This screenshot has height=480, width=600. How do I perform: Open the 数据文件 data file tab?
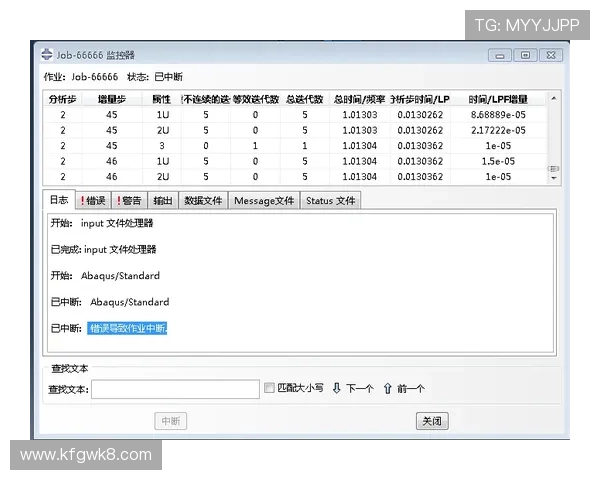(203, 201)
